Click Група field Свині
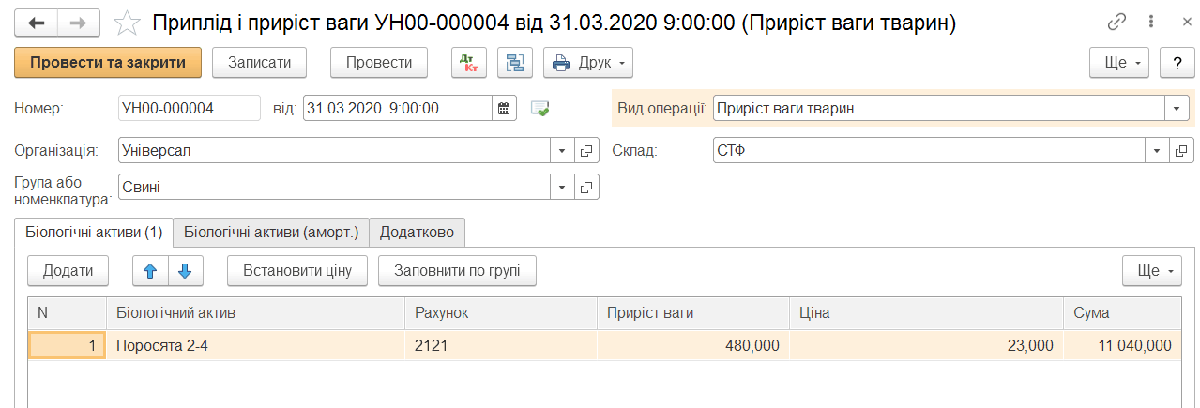Screen dimensions: 1200x408 pos(333,187)
